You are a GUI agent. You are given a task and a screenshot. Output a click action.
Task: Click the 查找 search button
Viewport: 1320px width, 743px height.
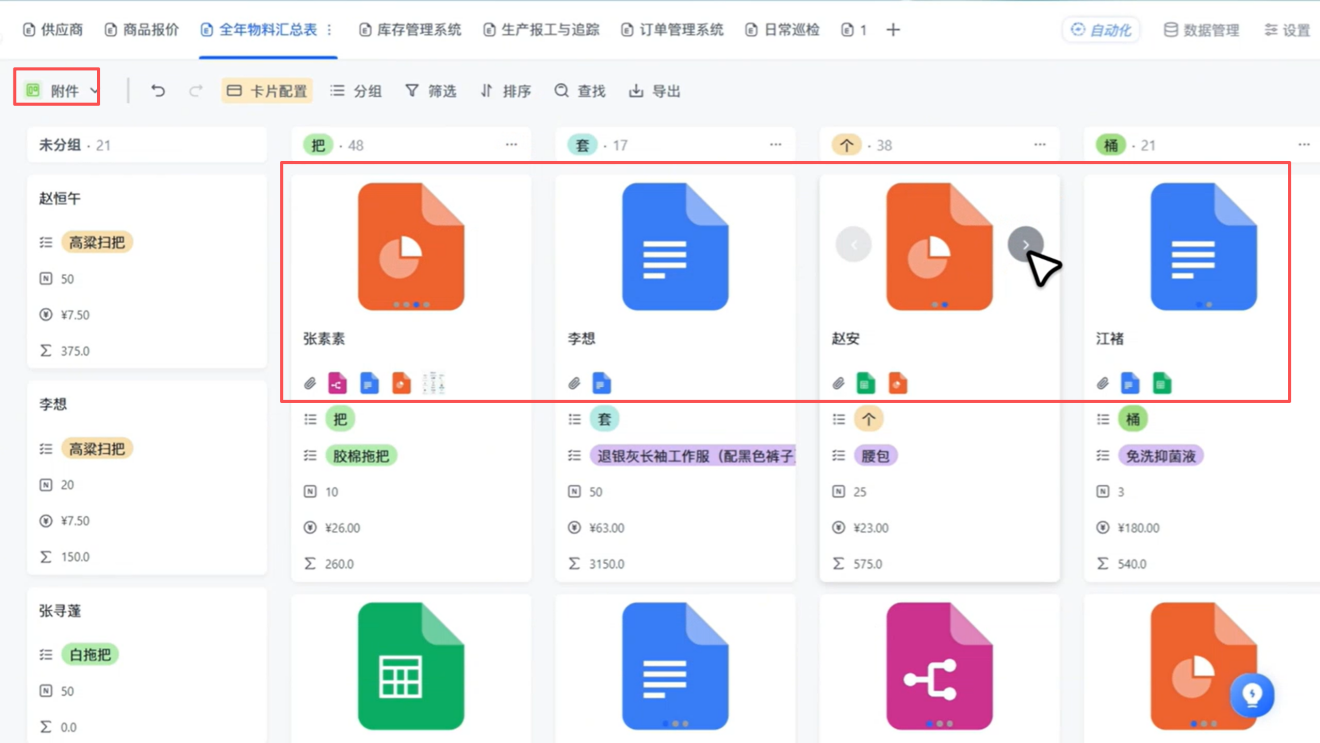pos(580,91)
